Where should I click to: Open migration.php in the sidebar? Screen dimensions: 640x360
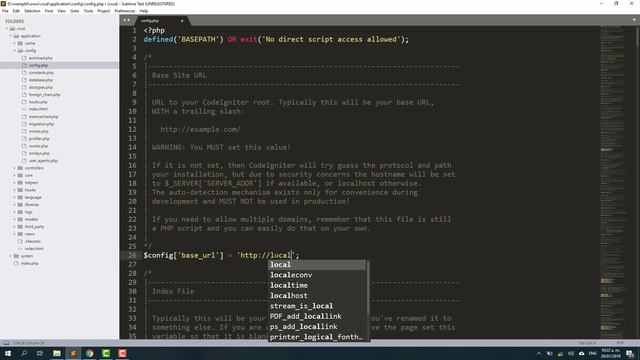click(x=41, y=124)
